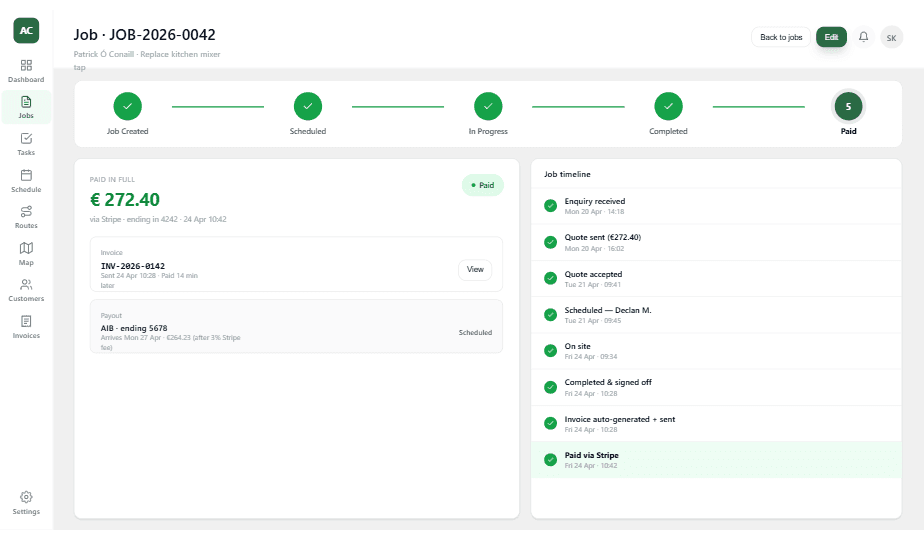Click the green Paid status badge
The width and height of the screenshot is (924, 540).
(x=483, y=185)
